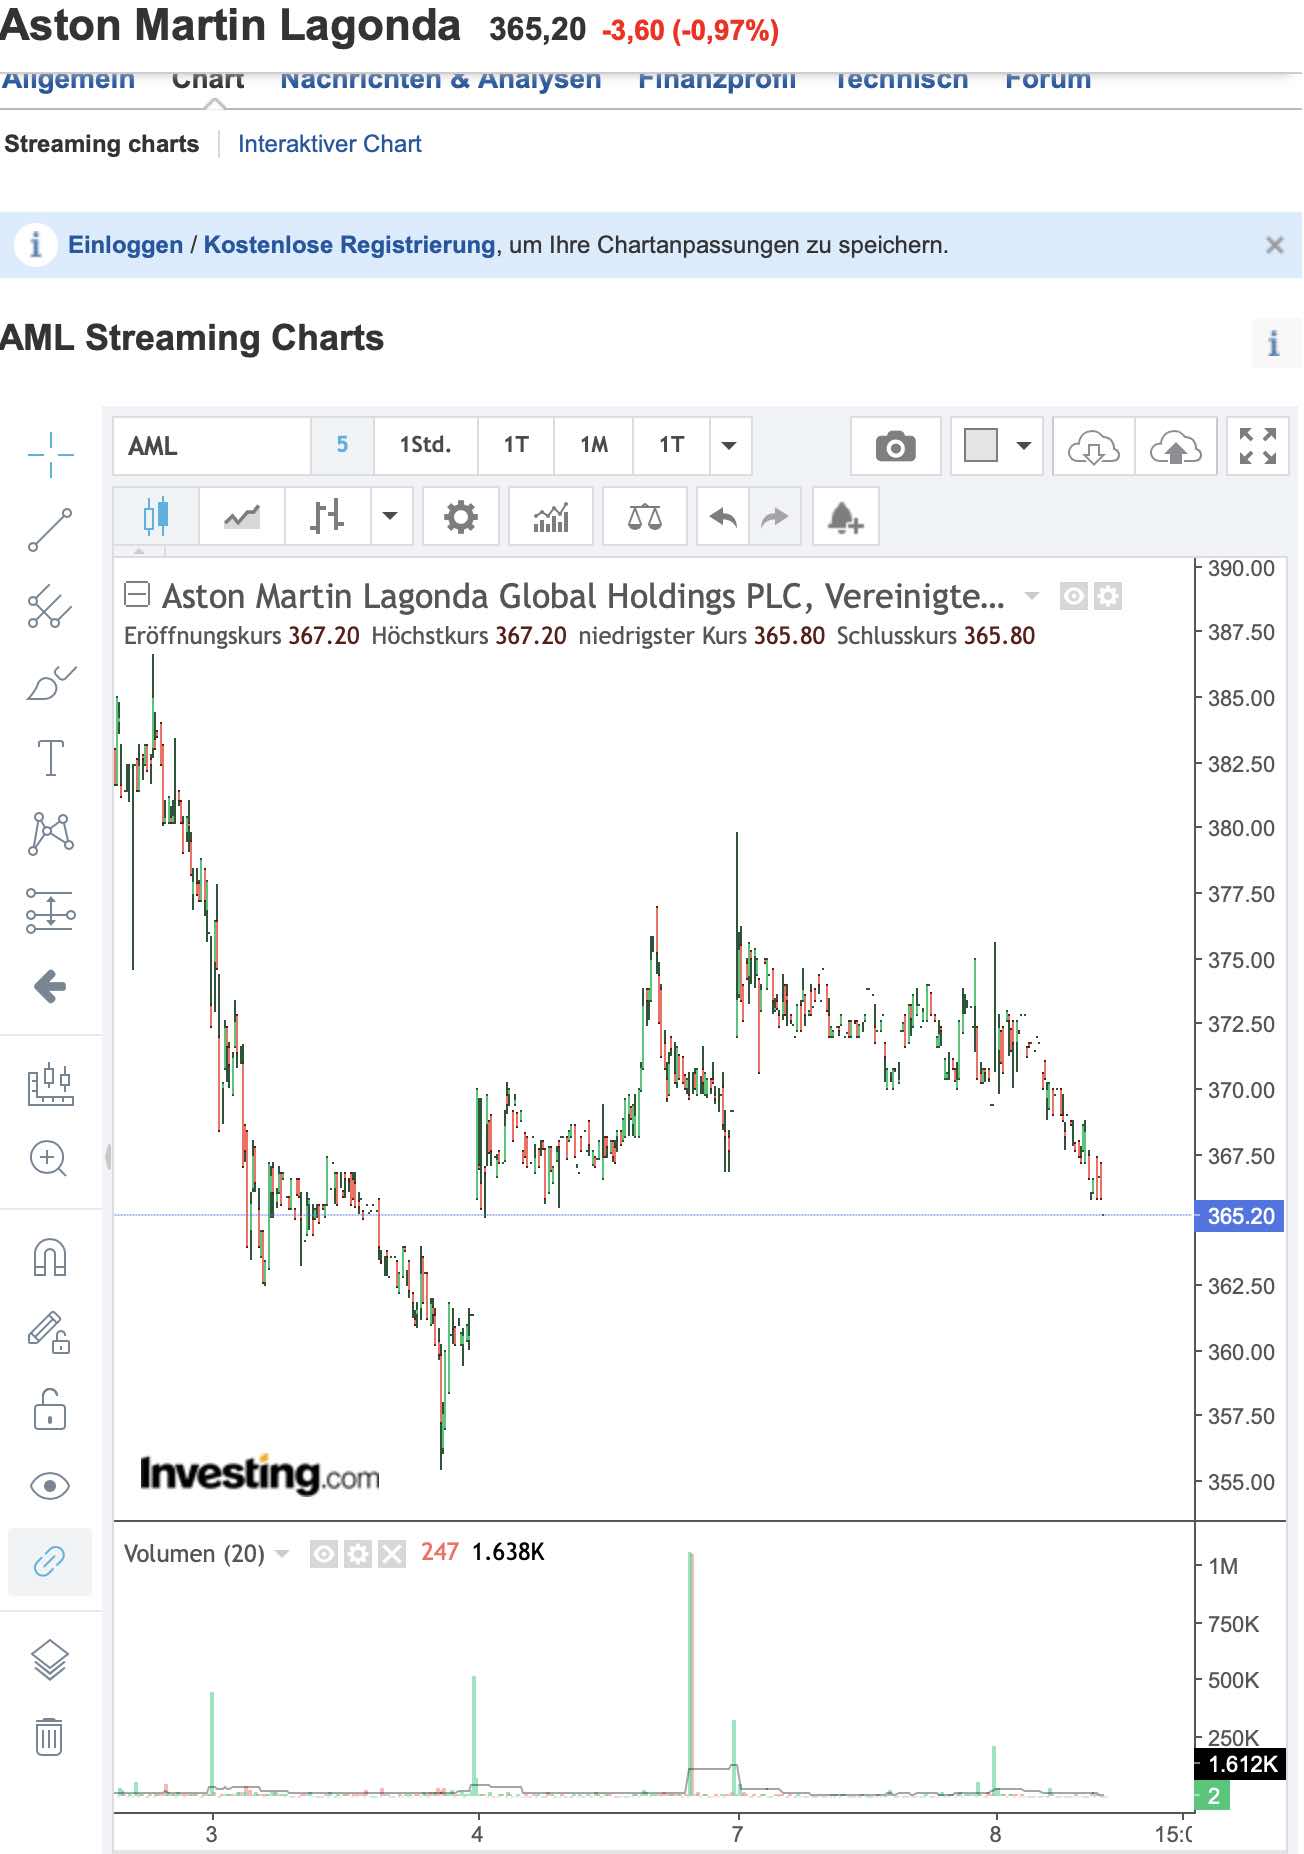Image resolution: width=1304 pixels, height=1854 pixels.
Task: Select candlestick chart style
Action: pyautogui.click(x=156, y=517)
